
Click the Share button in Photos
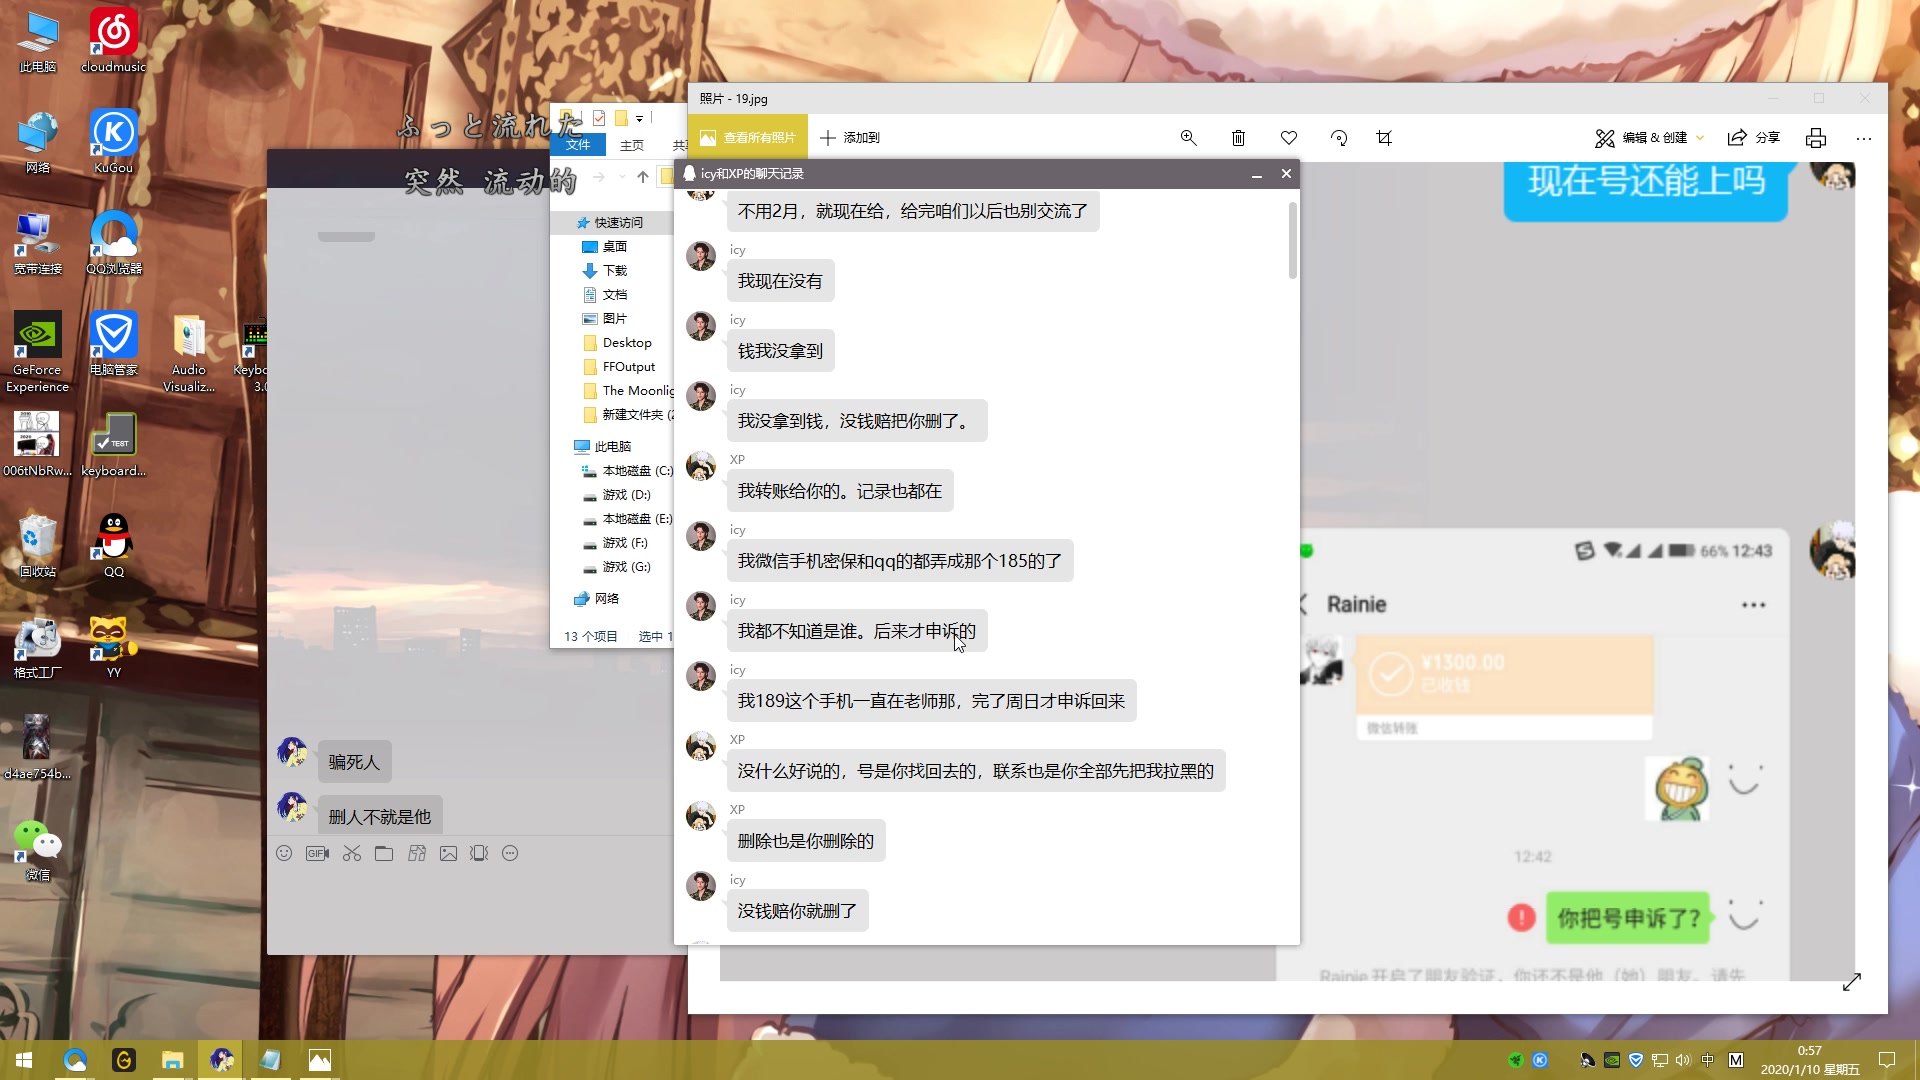point(1754,138)
